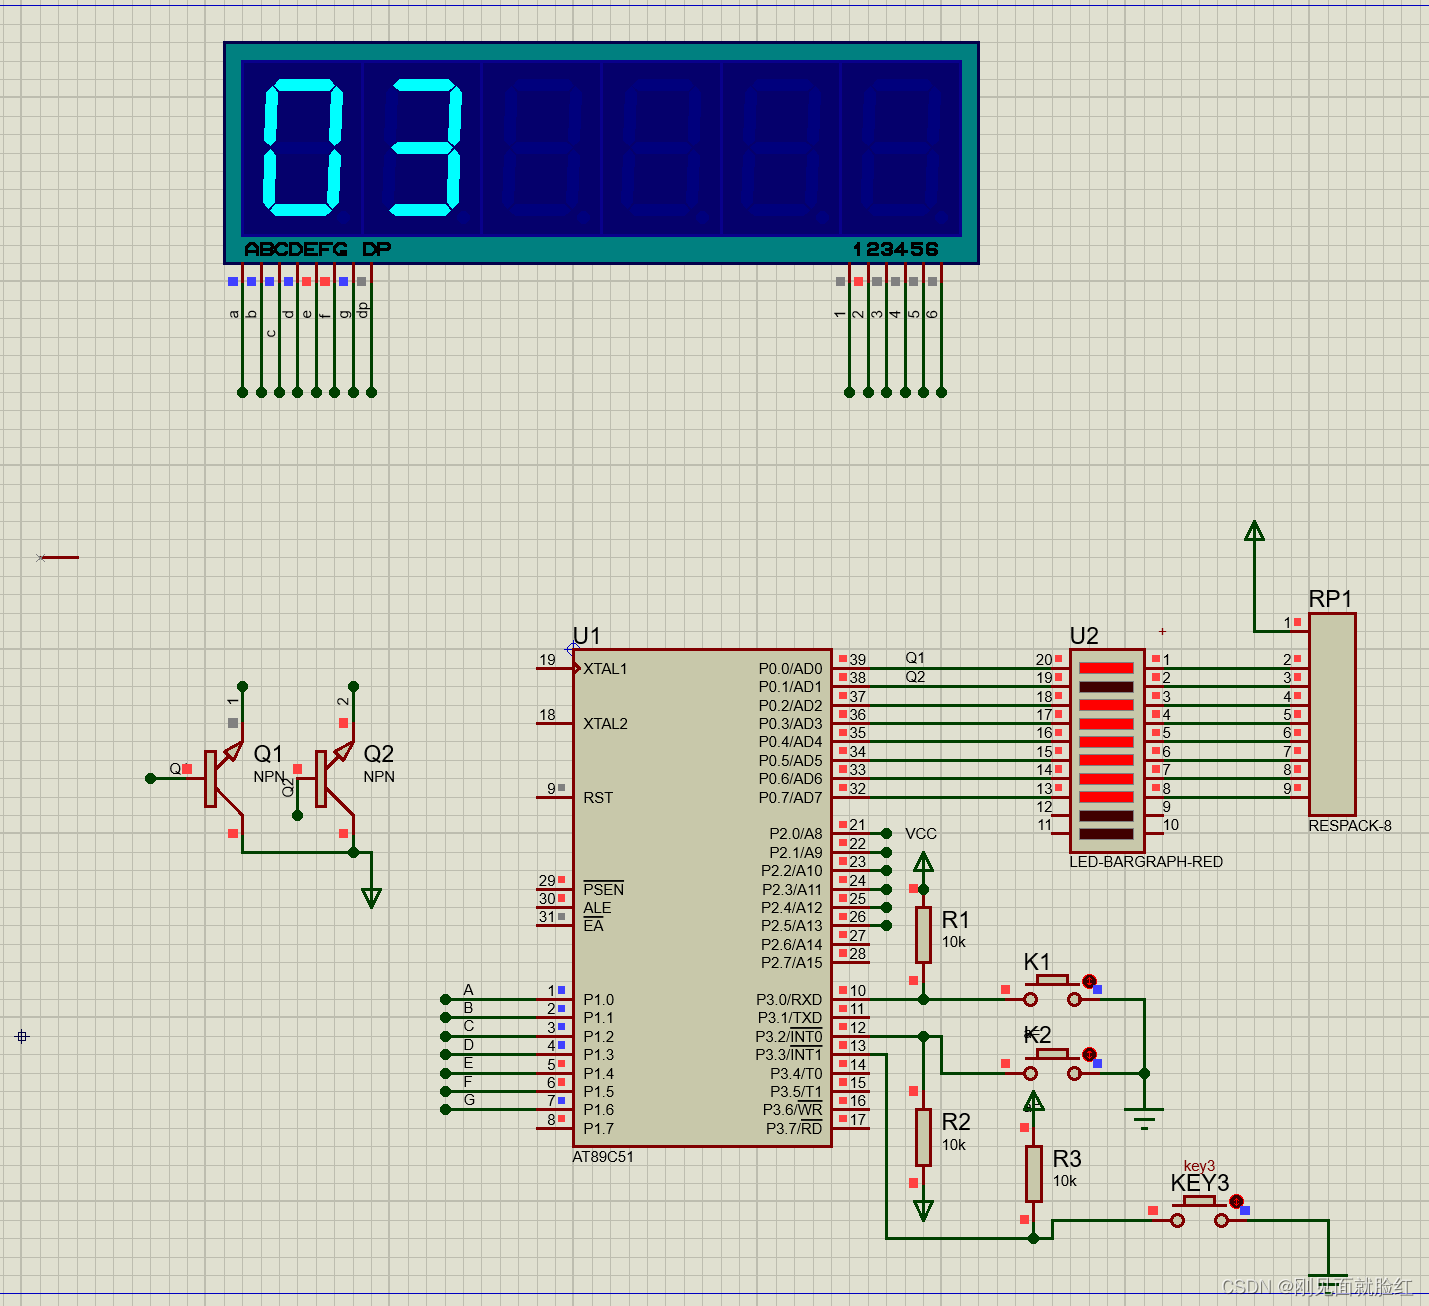Click the P0.7/AD7 pin label
The width and height of the screenshot is (1429, 1306).
tap(790, 798)
